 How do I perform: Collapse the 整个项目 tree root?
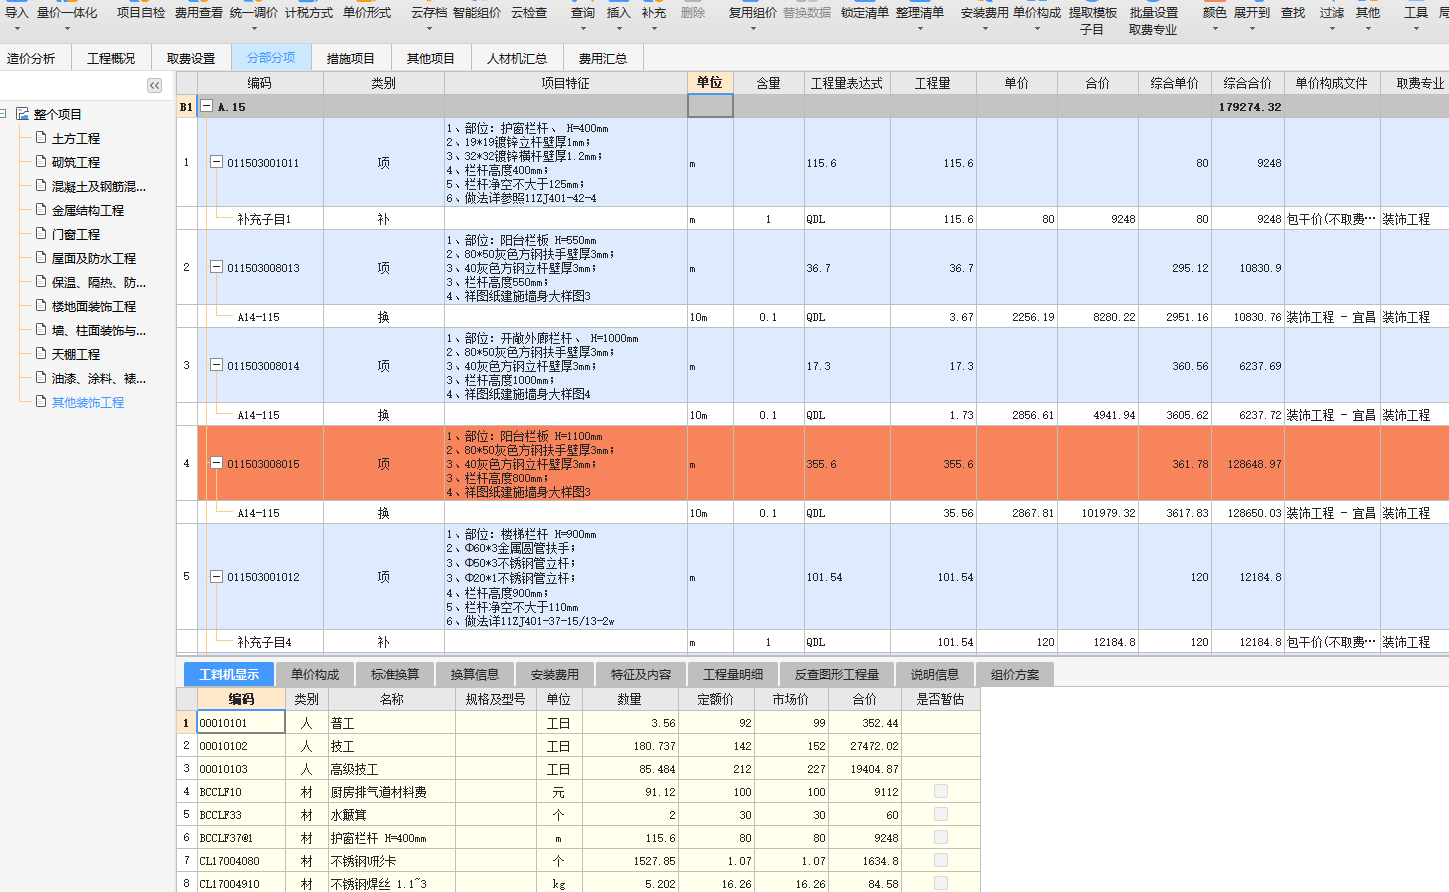[x=3, y=114]
